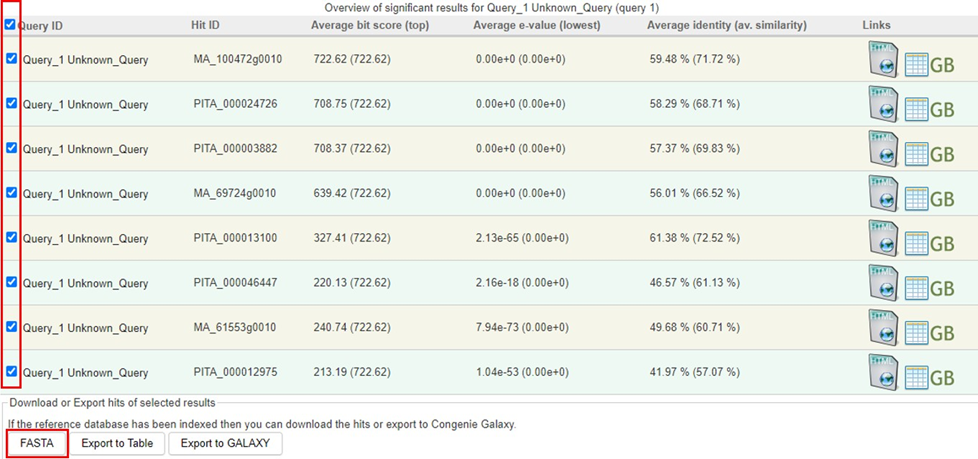Click GB link for PITA_000046447

[943, 289]
